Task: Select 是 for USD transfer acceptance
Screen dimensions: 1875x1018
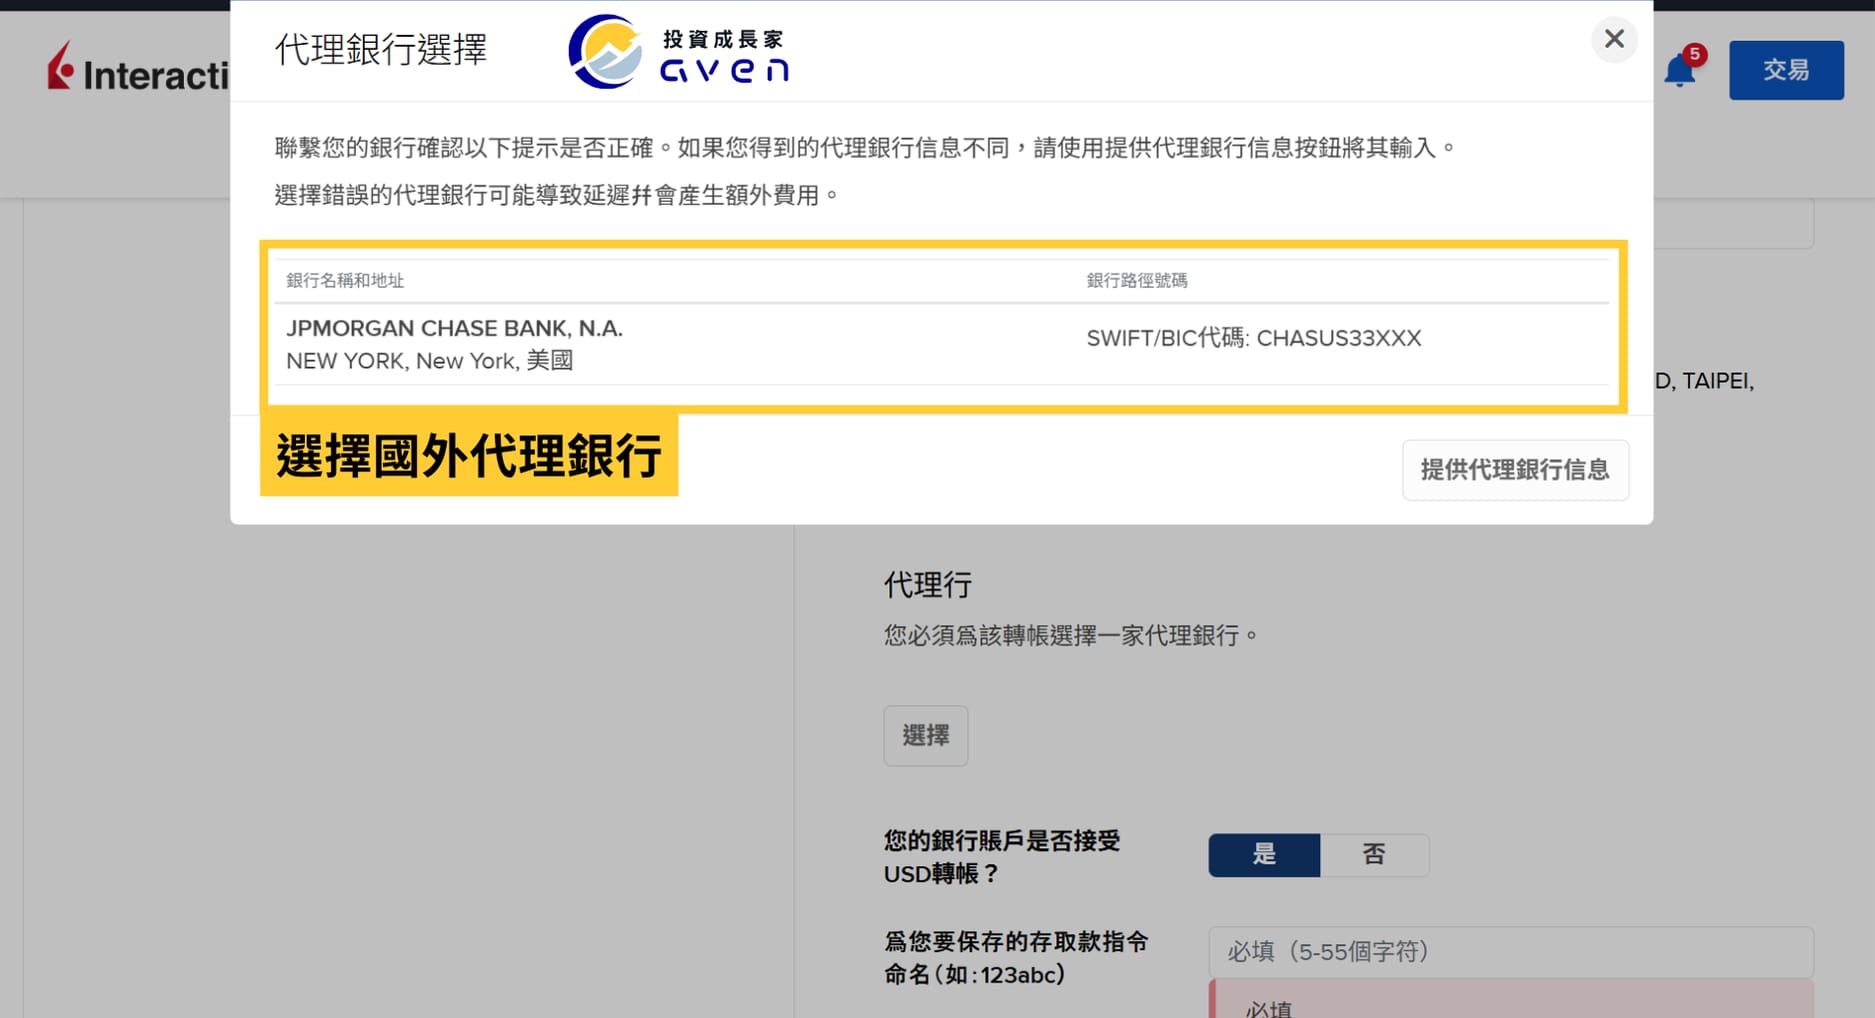Action: point(1264,855)
